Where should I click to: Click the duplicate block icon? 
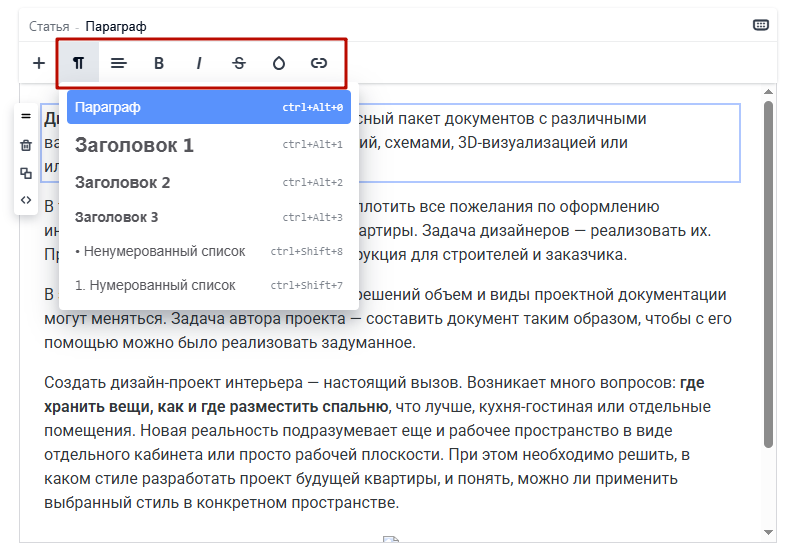tap(26, 172)
